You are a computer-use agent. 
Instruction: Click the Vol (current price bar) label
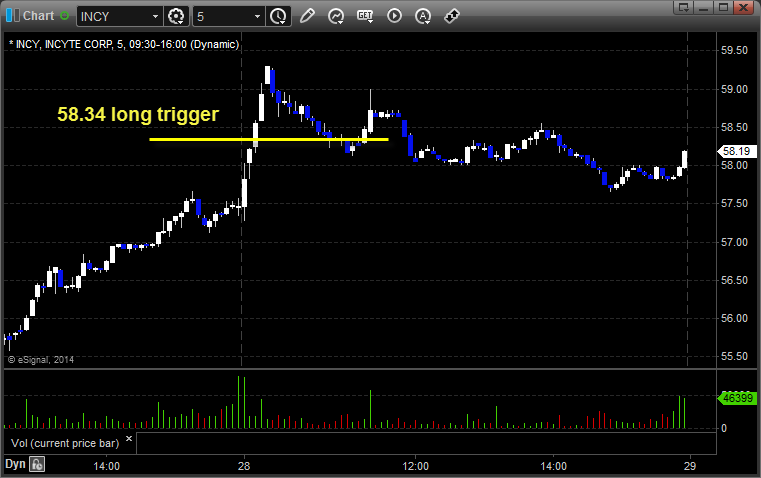click(x=65, y=443)
